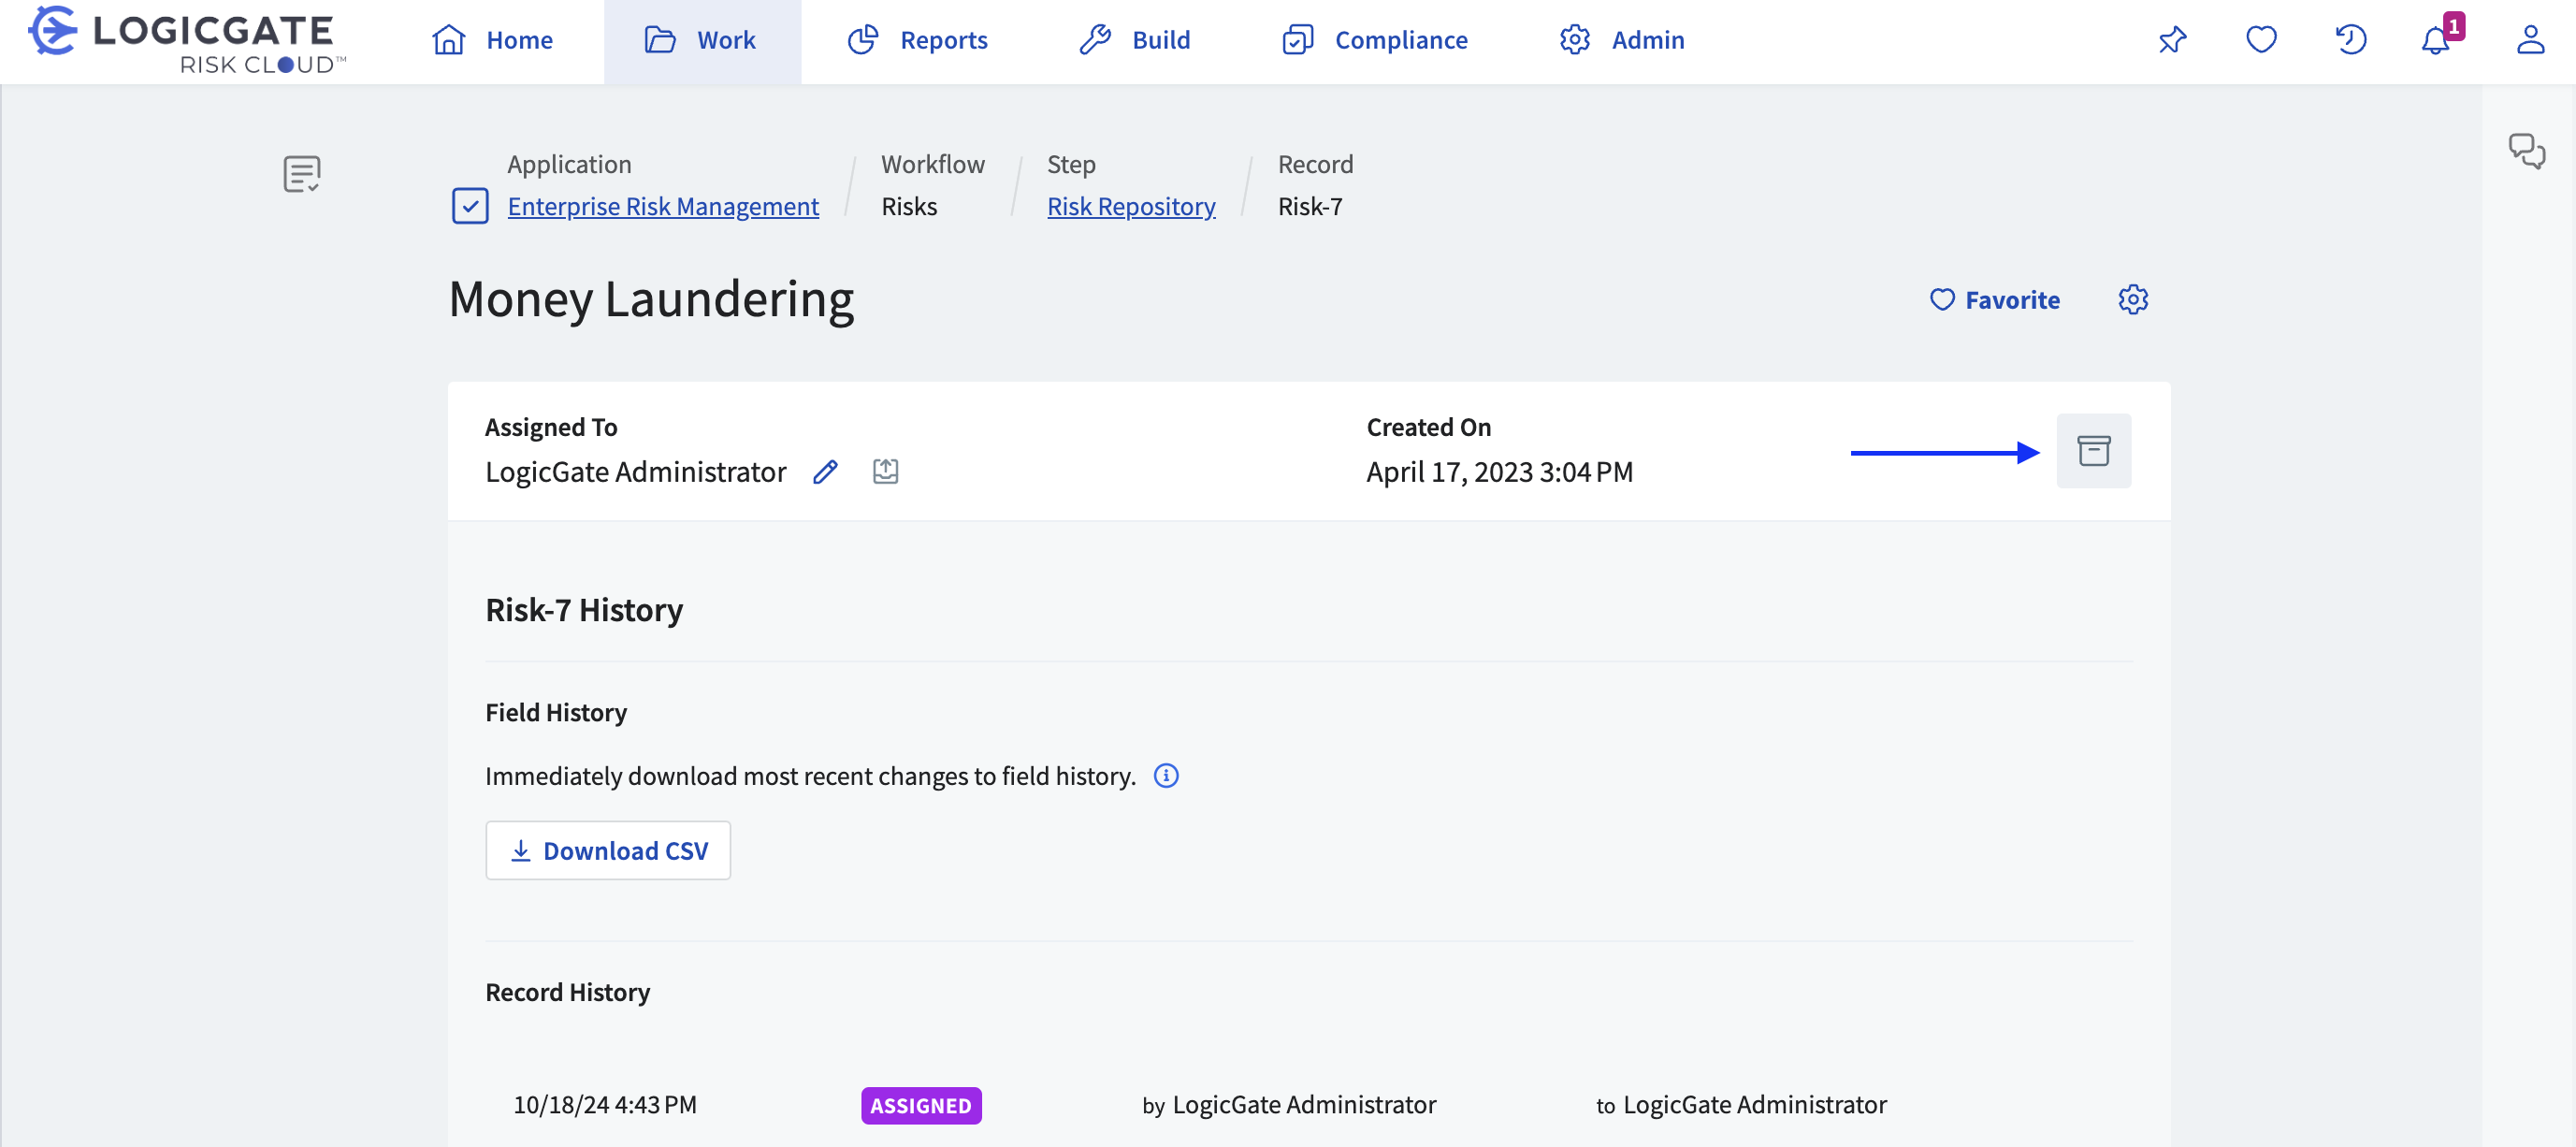Image resolution: width=2576 pixels, height=1147 pixels.
Task: Open the record notes icon at left
Action: pos(301,174)
